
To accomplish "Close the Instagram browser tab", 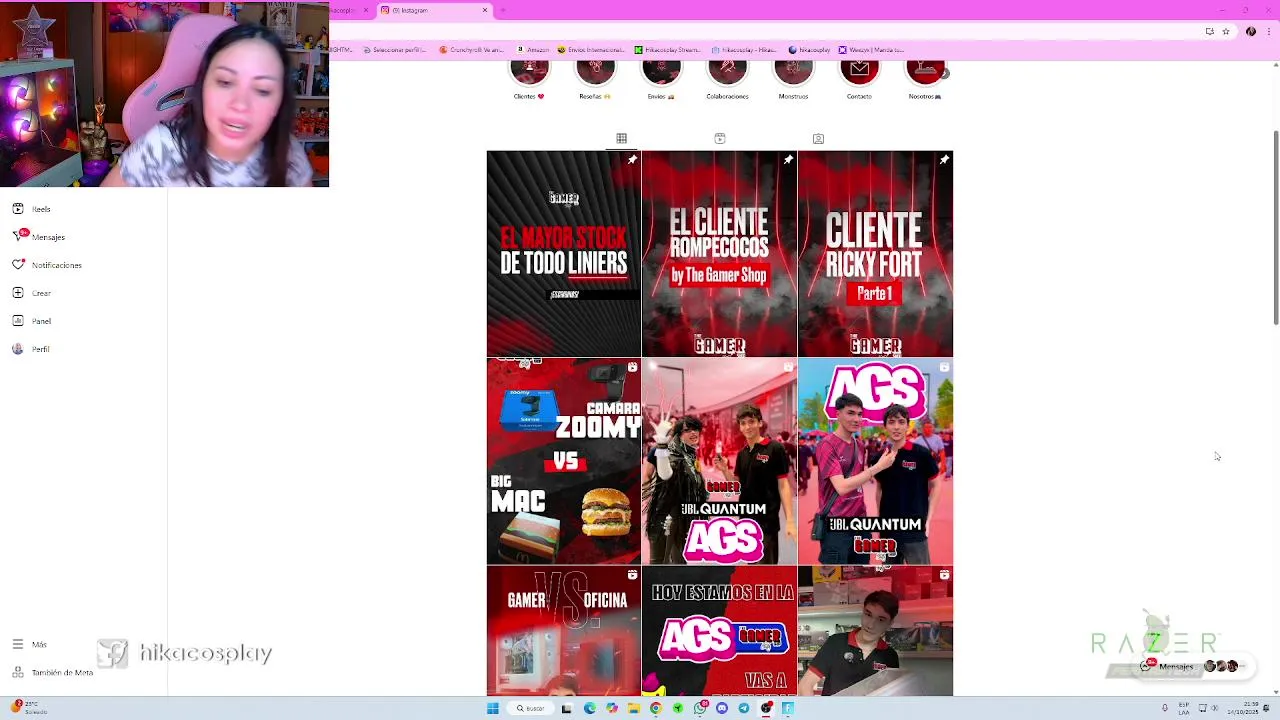I will pyautogui.click(x=485, y=10).
